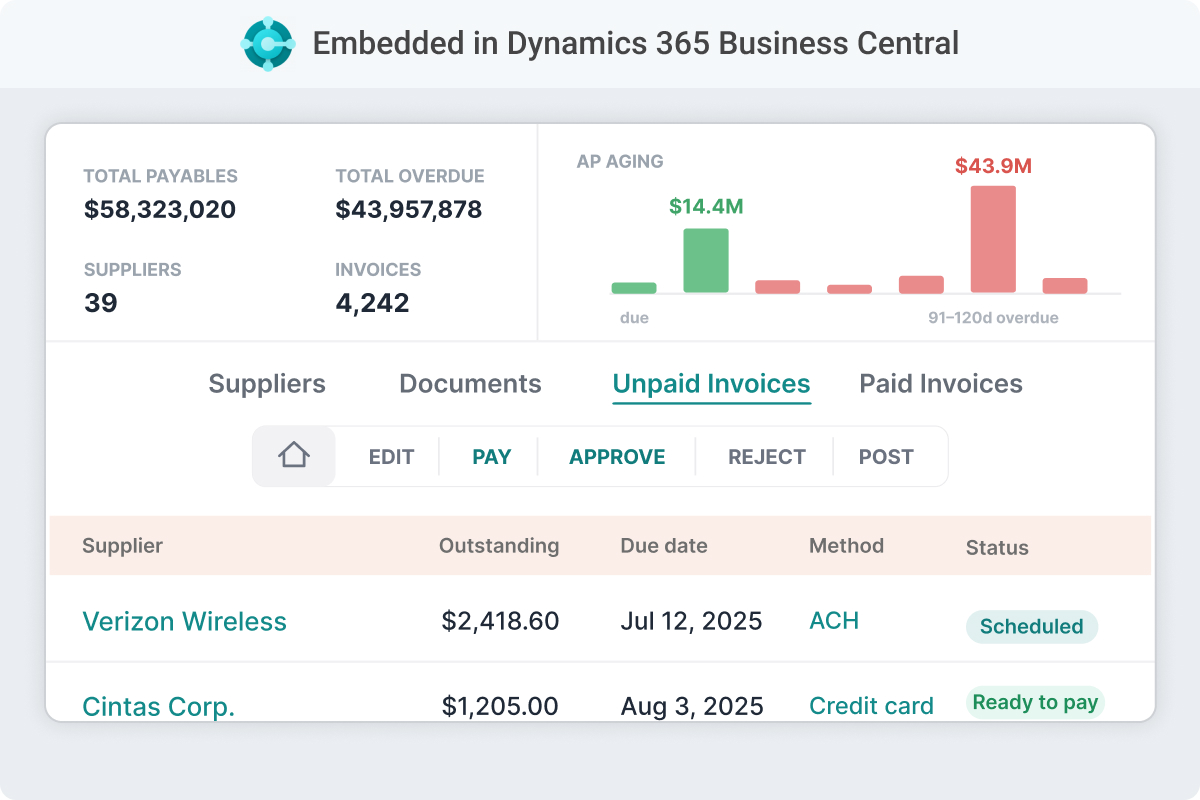The width and height of the screenshot is (1200, 800).
Task: Open the Cintas Corp. supplier link
Action: (x=158, y=706)
